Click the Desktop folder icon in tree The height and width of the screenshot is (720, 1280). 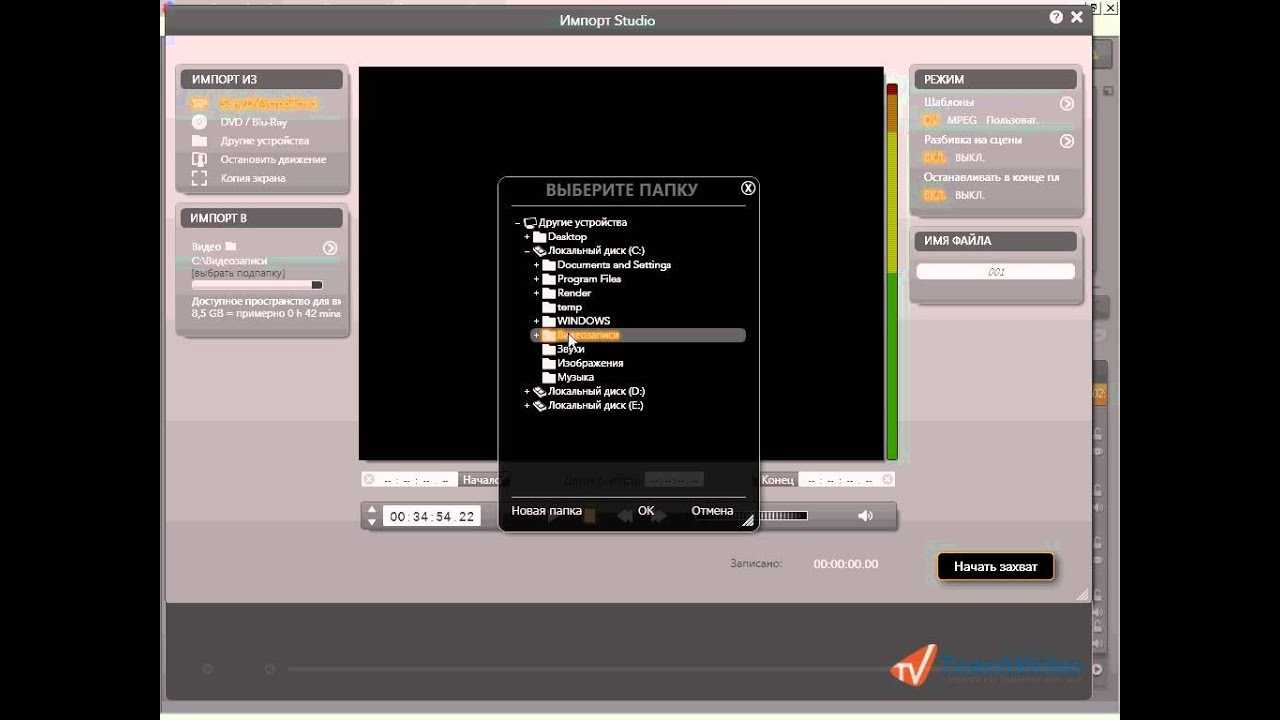pos(540,237)
